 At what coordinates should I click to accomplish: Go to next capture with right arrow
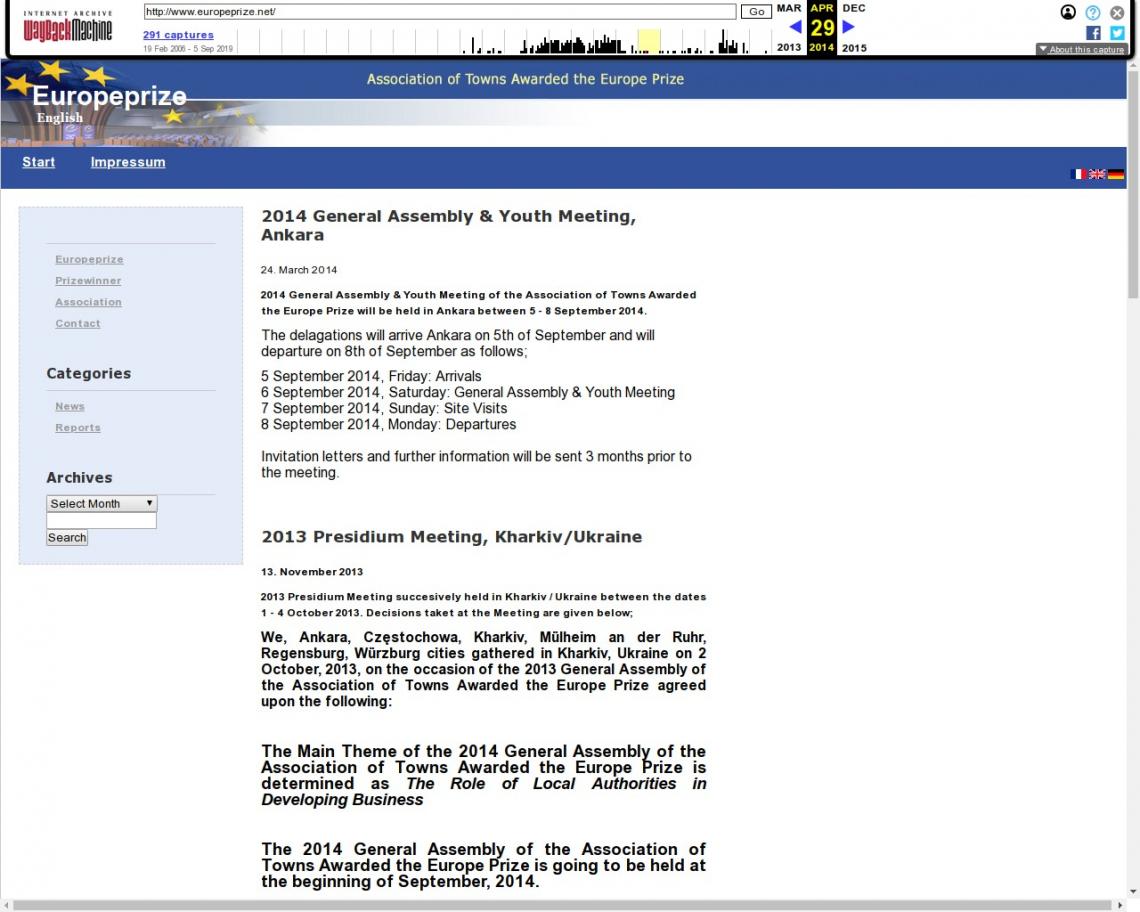click(x=848, y=27)
